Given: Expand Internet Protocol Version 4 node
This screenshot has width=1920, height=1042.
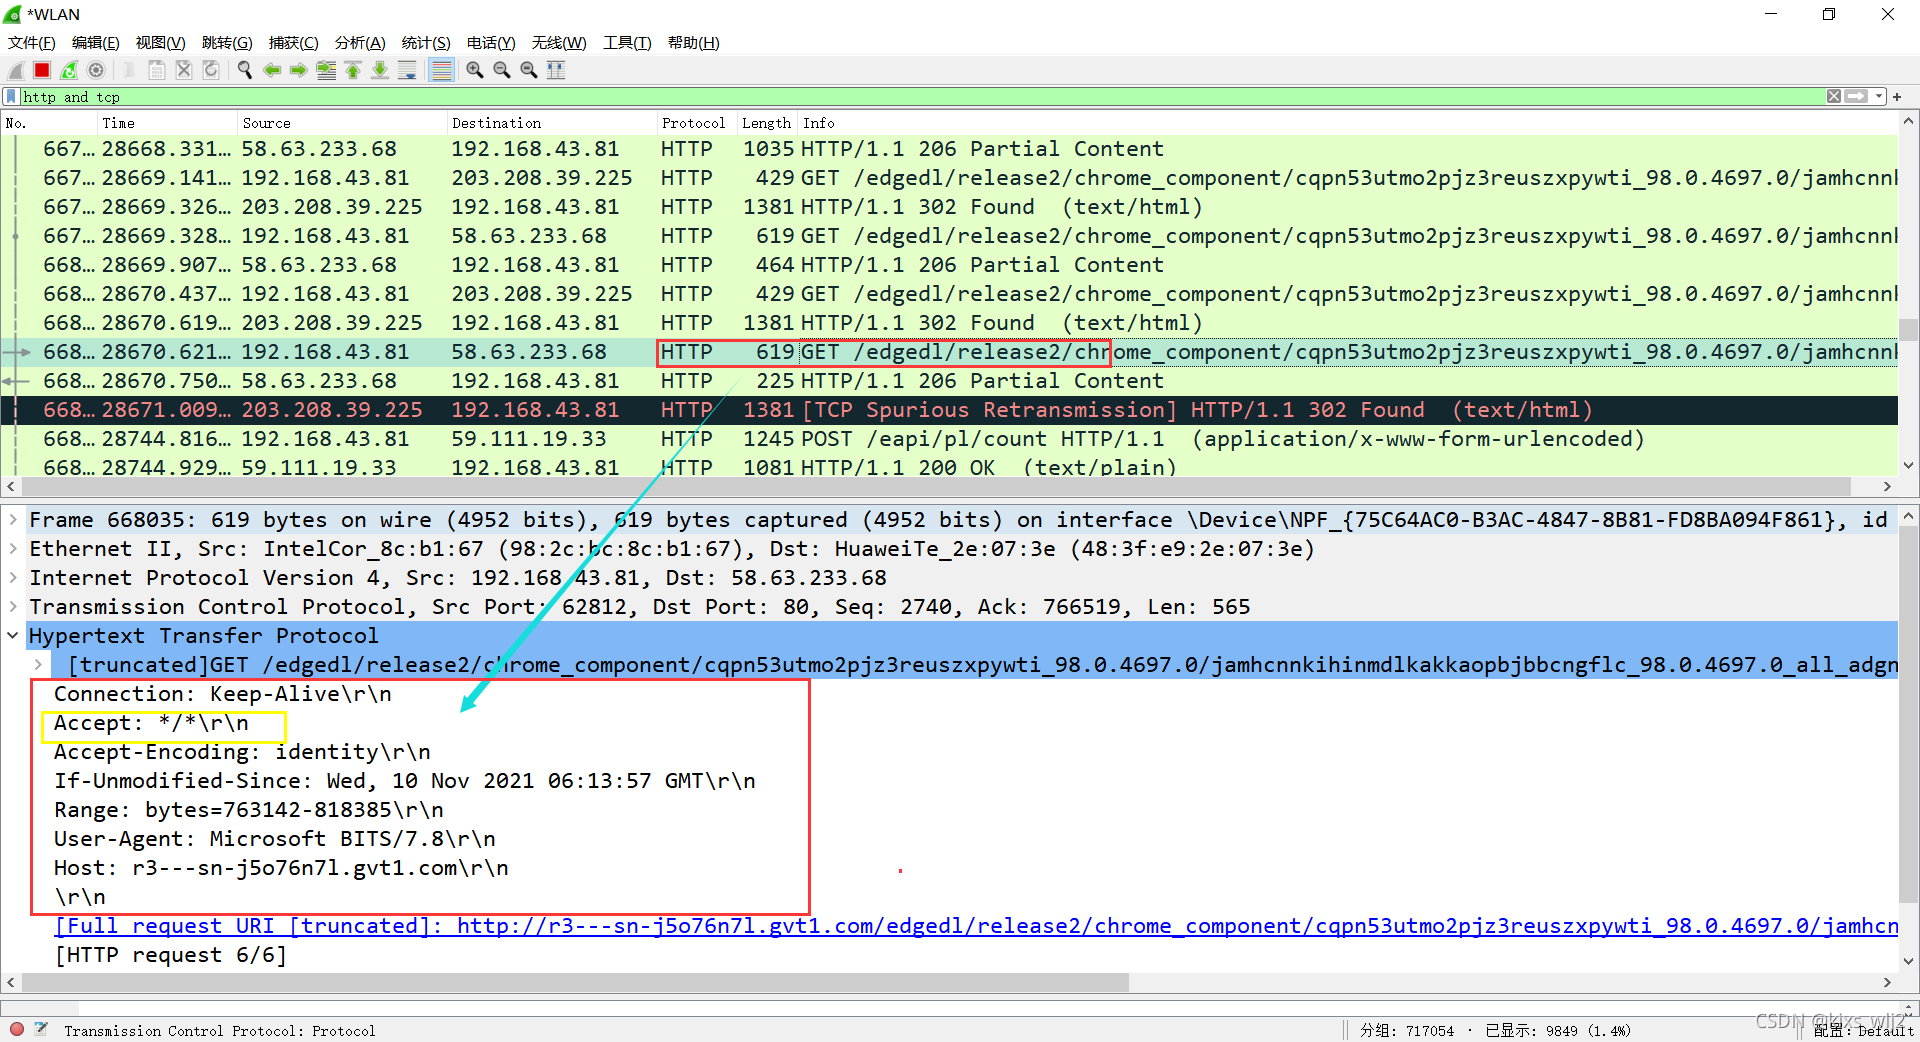Looking at the screenshot, I should coord(13,578).
